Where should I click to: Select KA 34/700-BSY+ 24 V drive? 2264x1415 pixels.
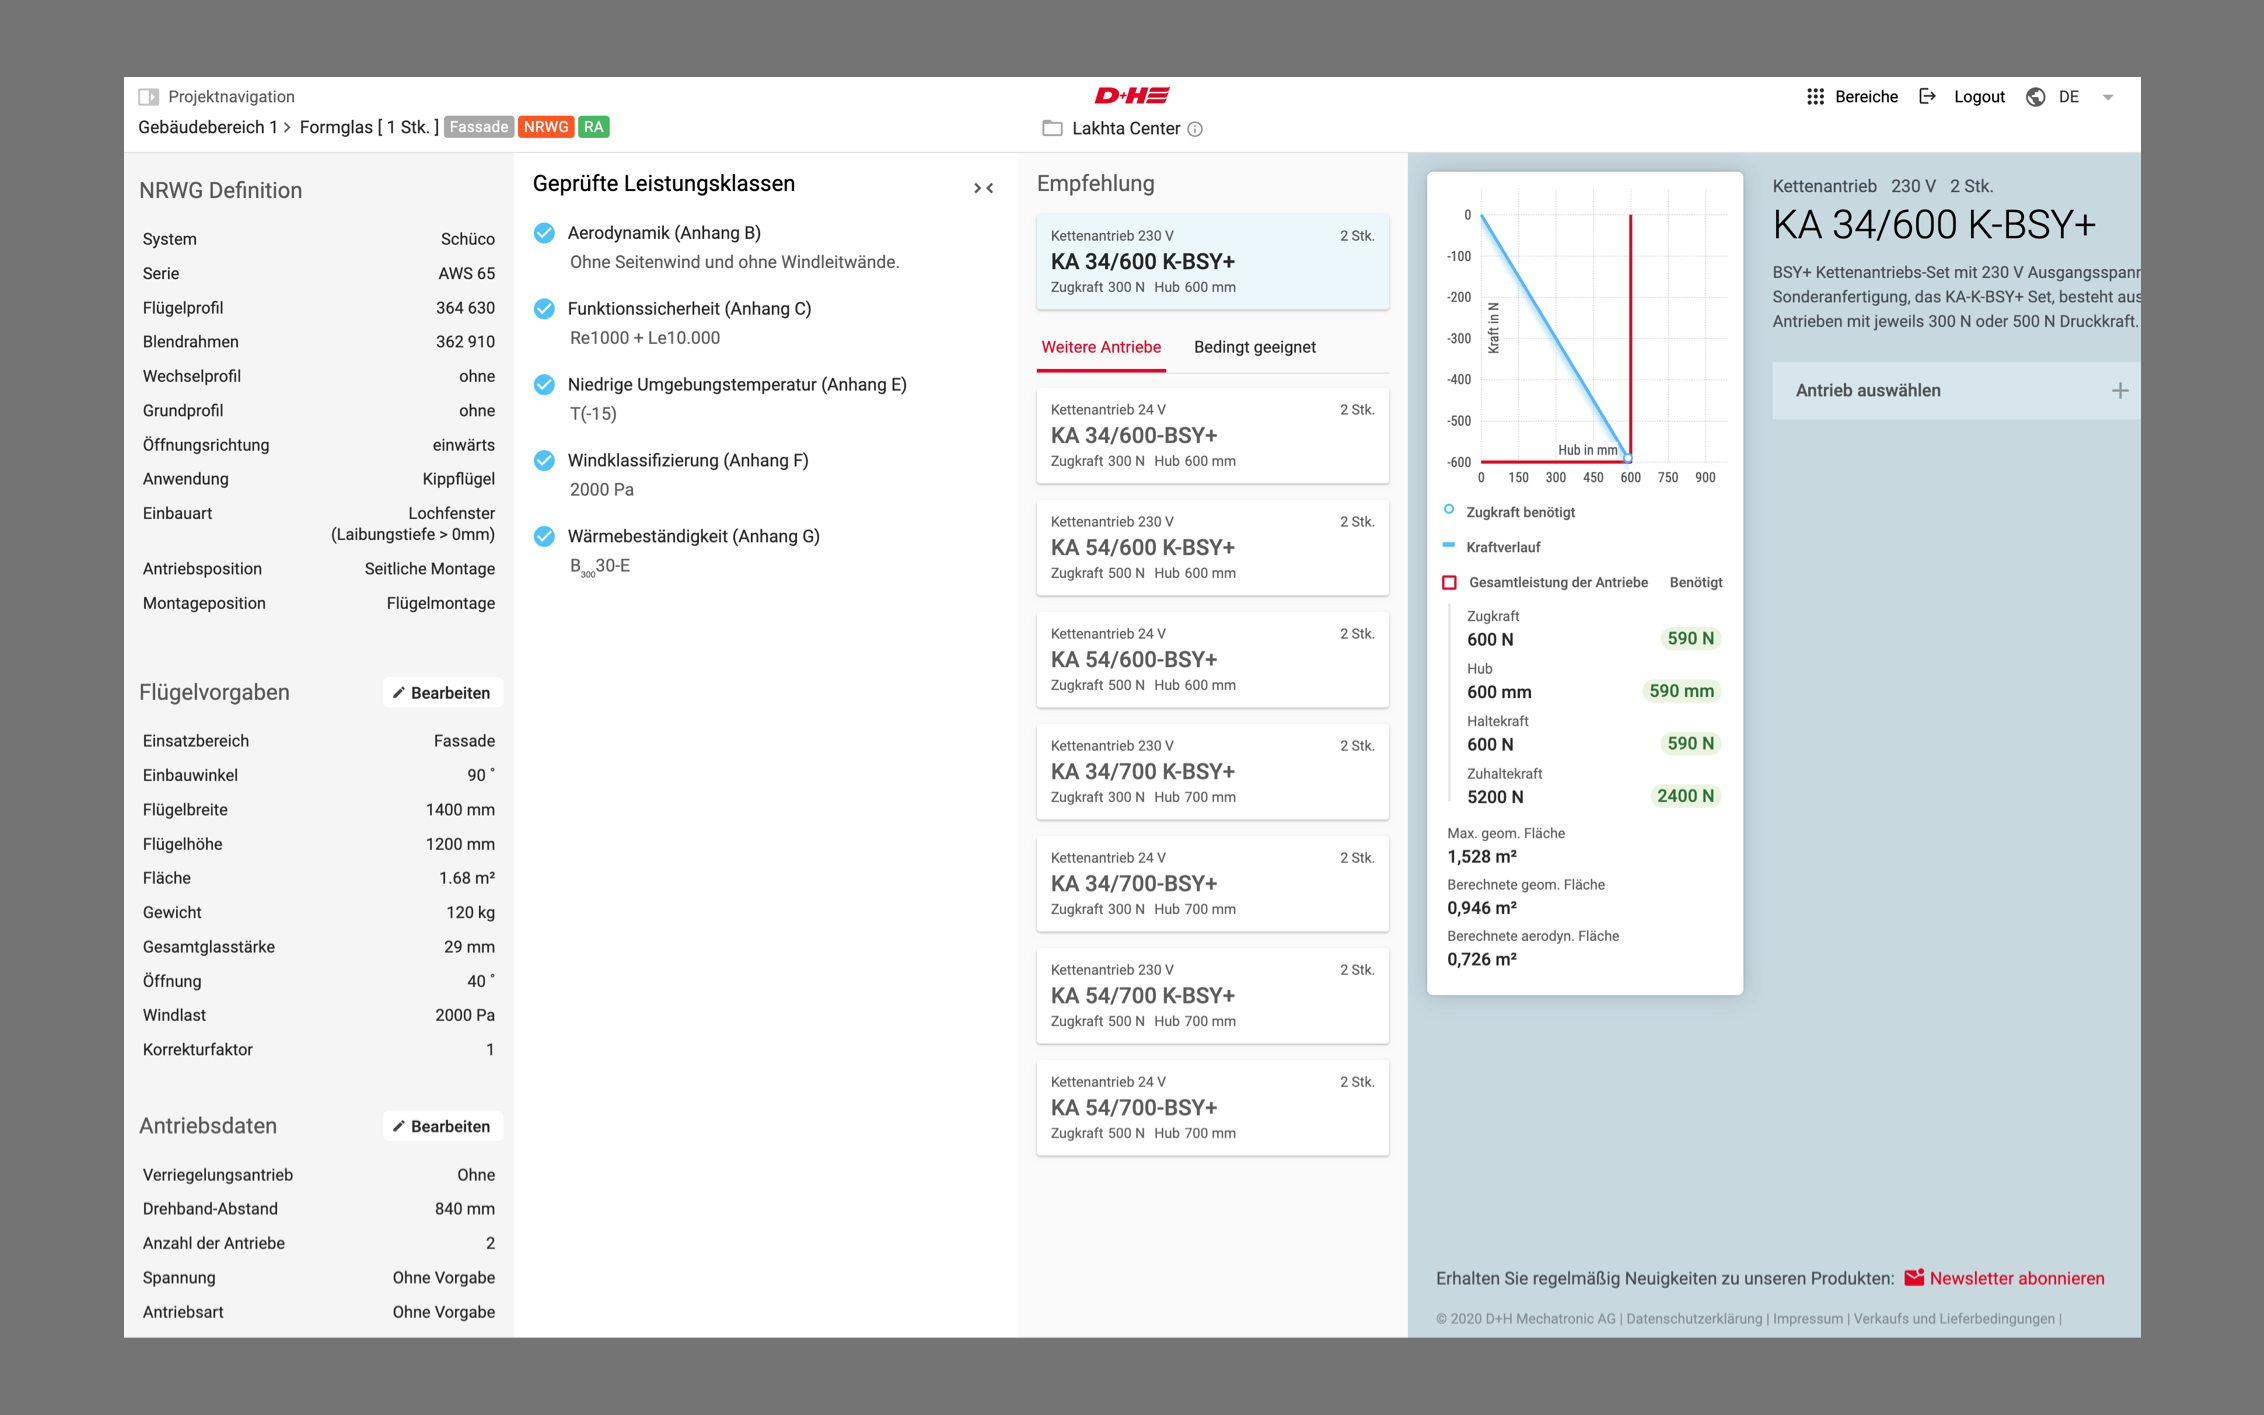(1212, 884)
